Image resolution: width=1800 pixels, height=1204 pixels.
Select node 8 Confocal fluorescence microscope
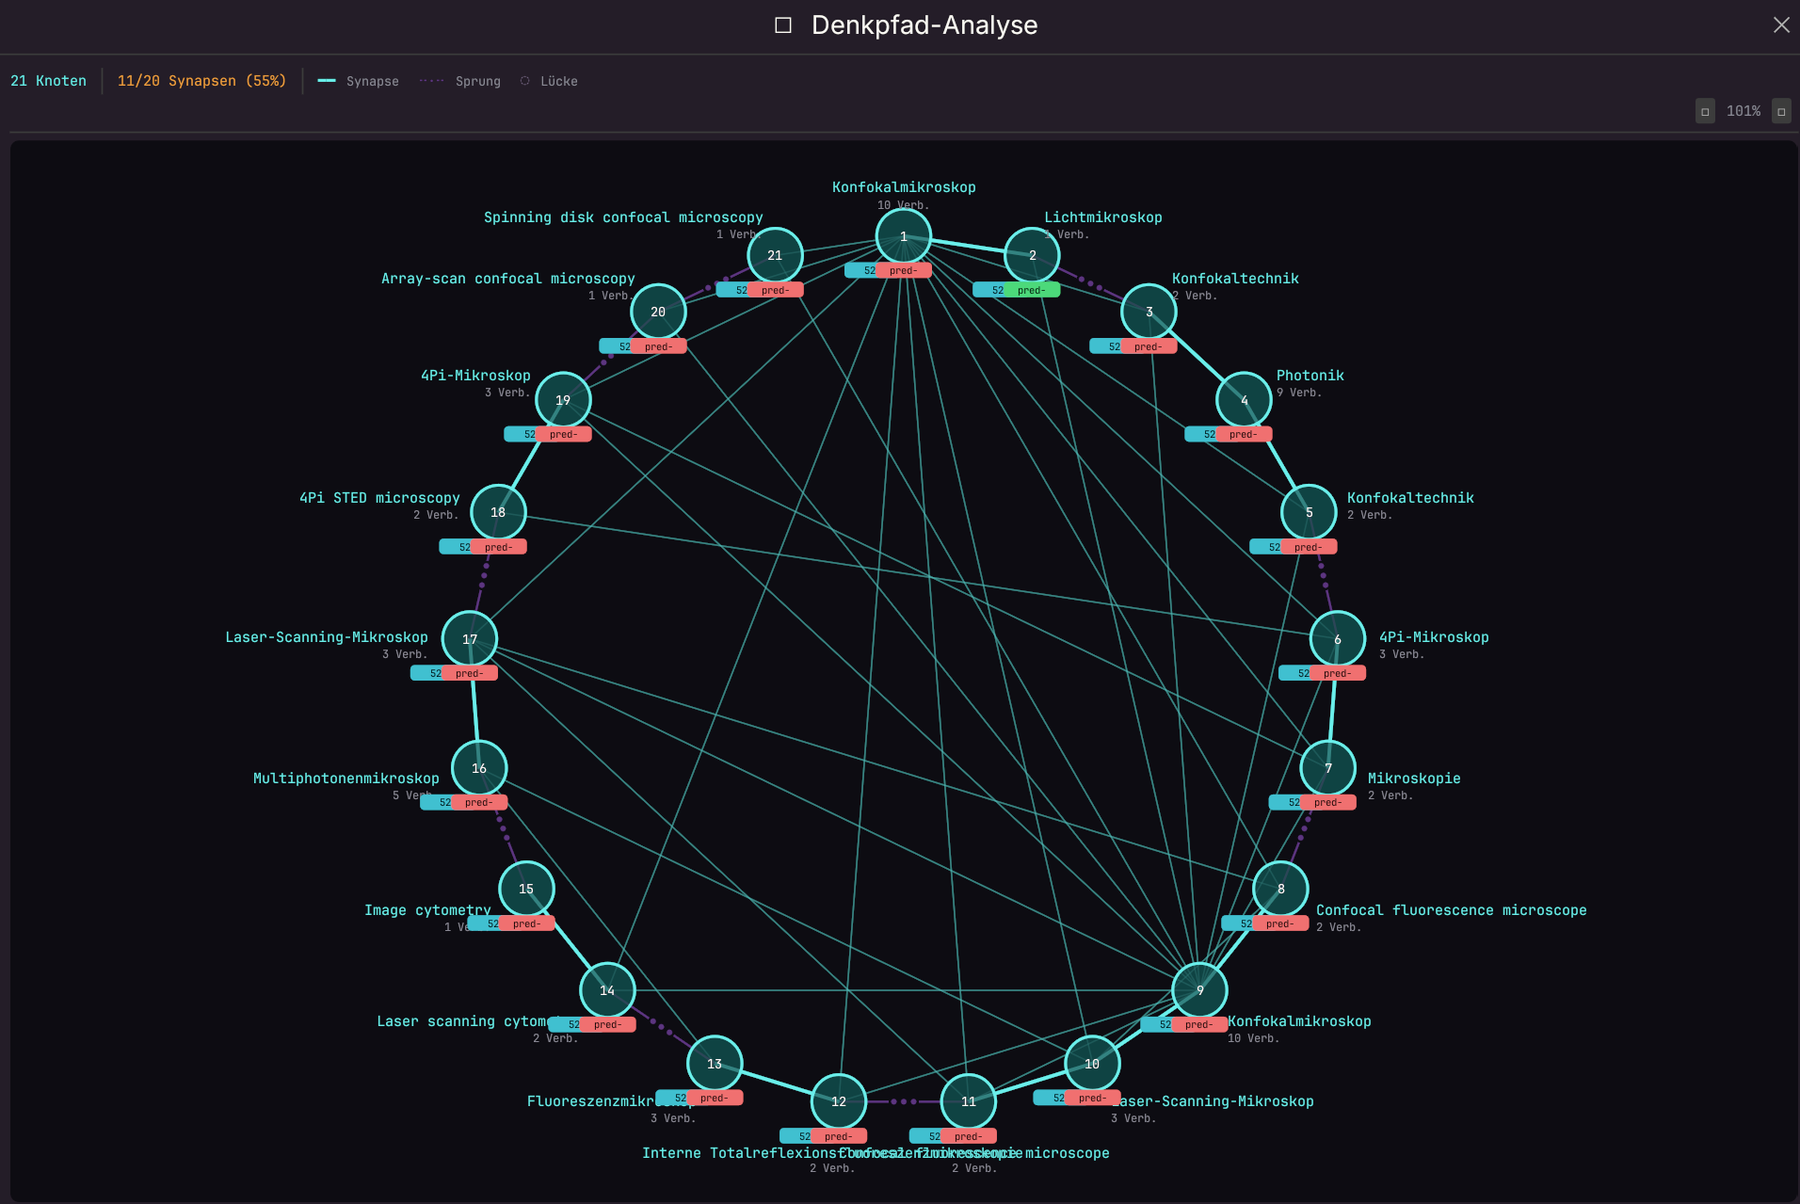(1280, 889)
